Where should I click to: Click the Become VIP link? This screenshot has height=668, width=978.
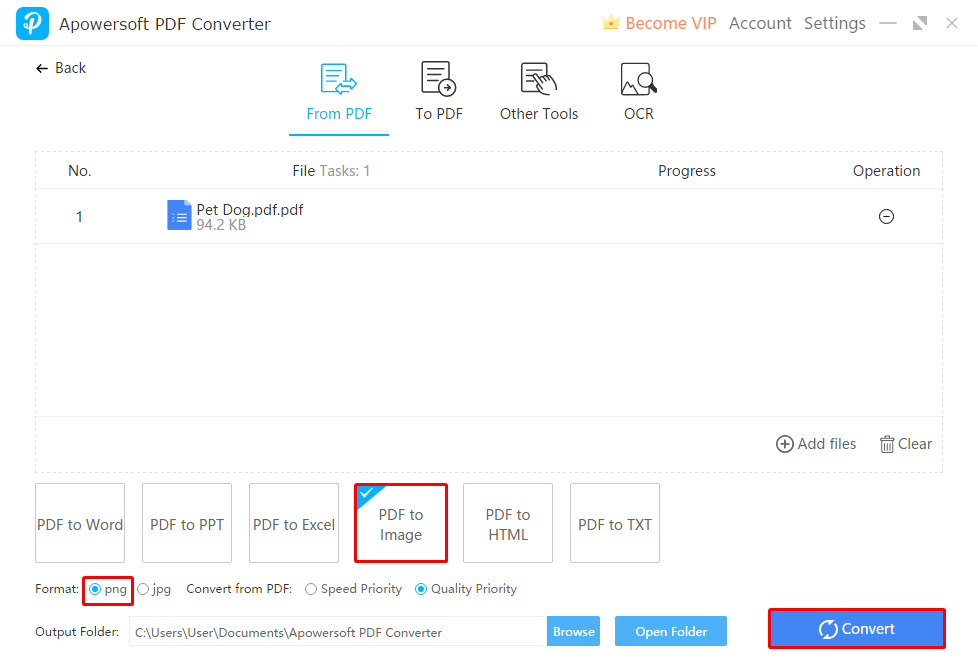coord(668,22)
